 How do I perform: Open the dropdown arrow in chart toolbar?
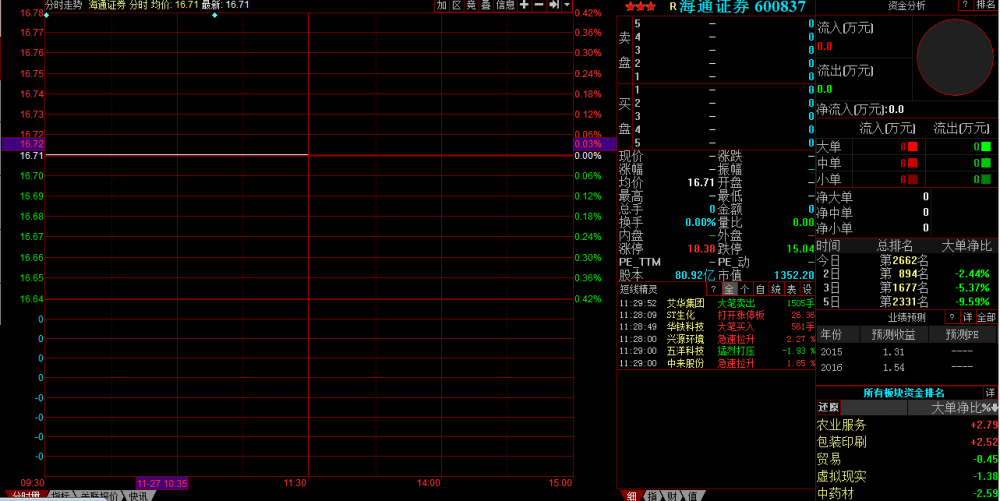pos(567,5)
